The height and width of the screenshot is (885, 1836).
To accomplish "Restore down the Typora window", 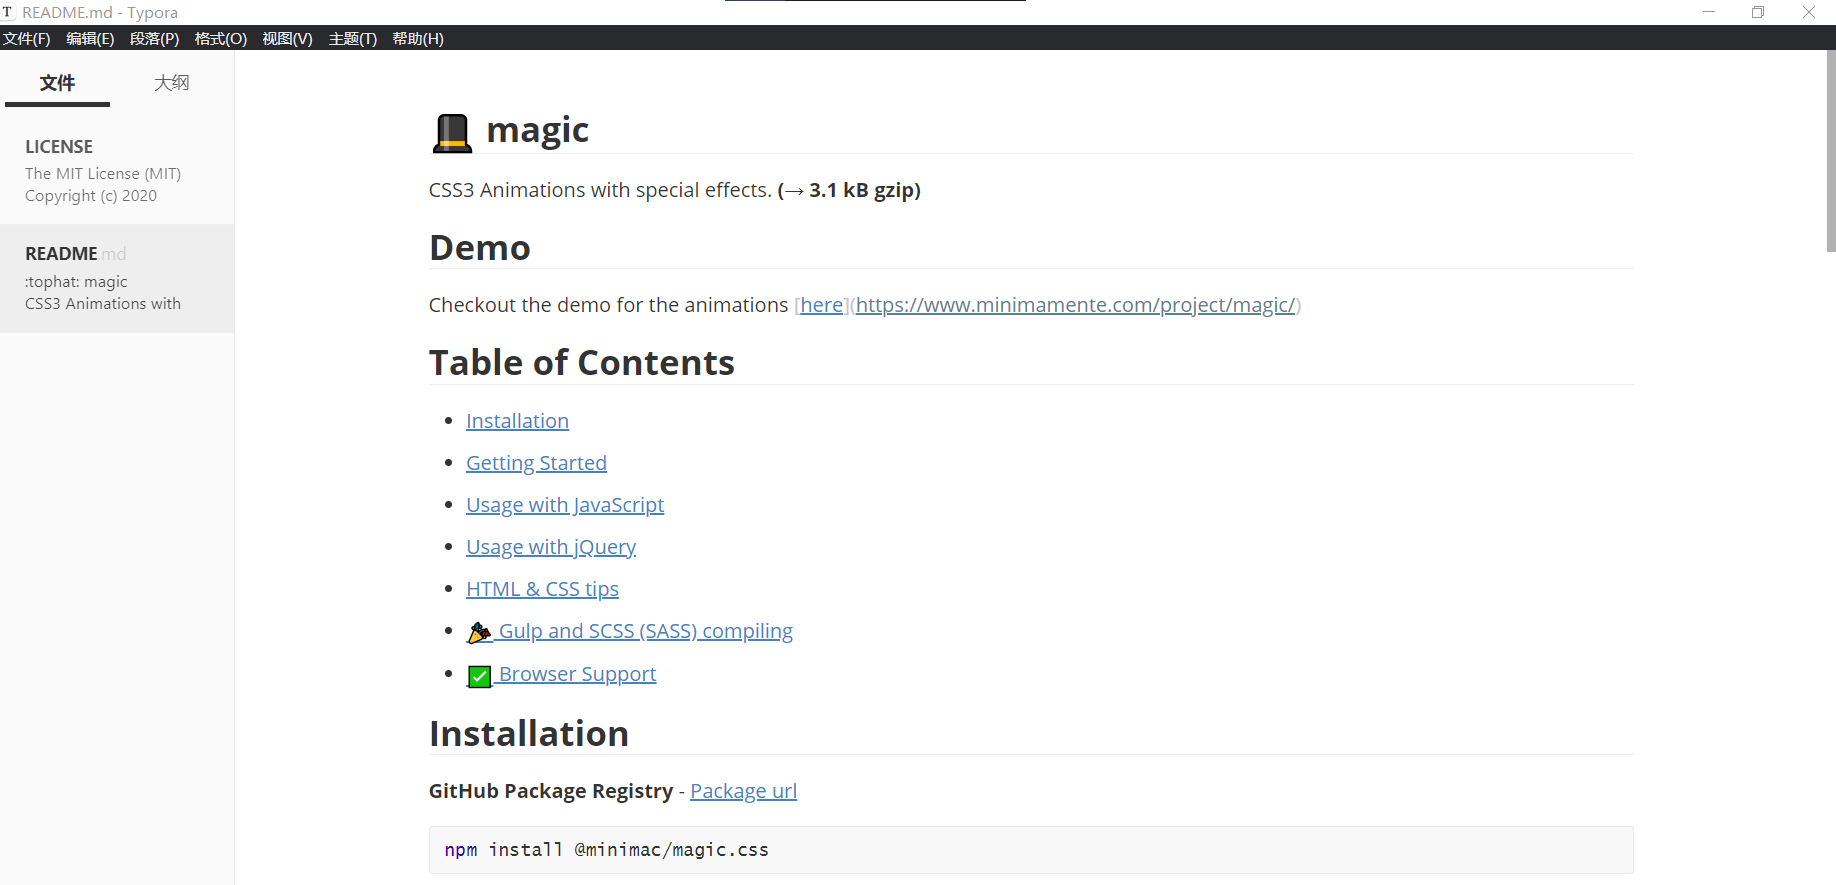I will coord(1758,12).
